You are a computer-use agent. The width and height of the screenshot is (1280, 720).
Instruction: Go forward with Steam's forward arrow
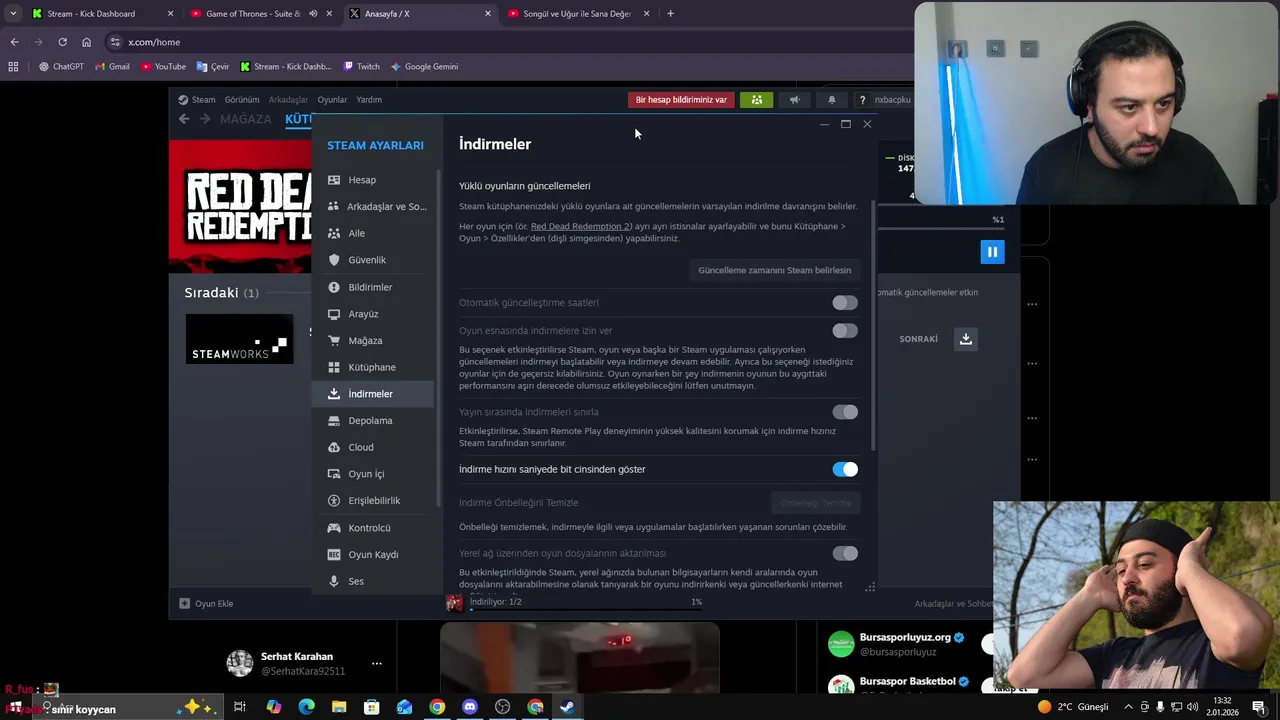205,119
